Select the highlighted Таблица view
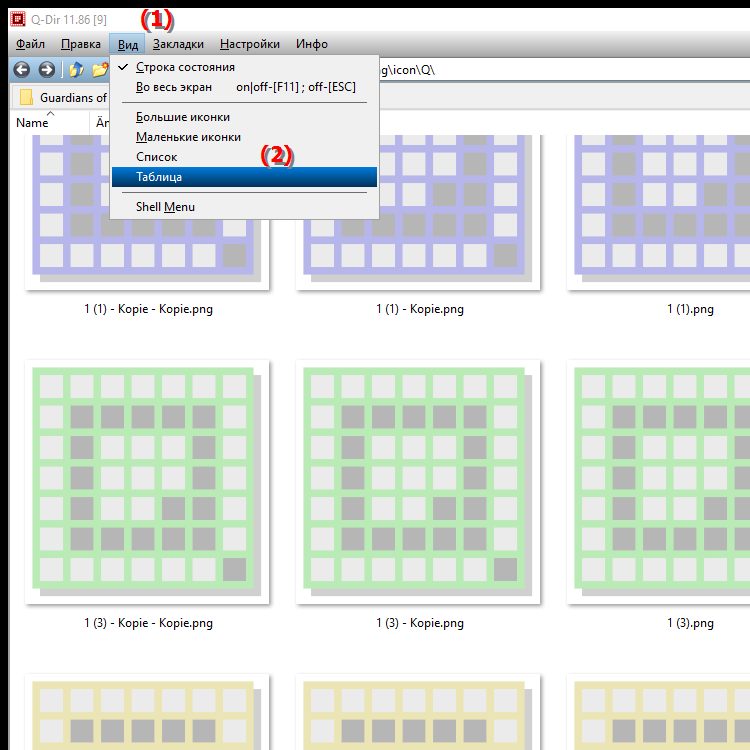Screen dimensions: 750x750 tap(244, 177)
